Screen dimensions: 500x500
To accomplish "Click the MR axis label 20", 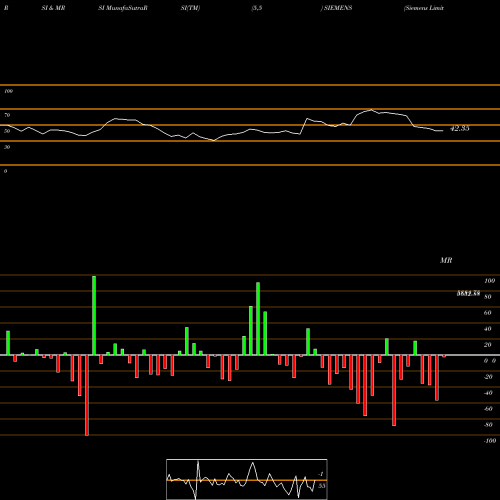I will tap(487, 345).
